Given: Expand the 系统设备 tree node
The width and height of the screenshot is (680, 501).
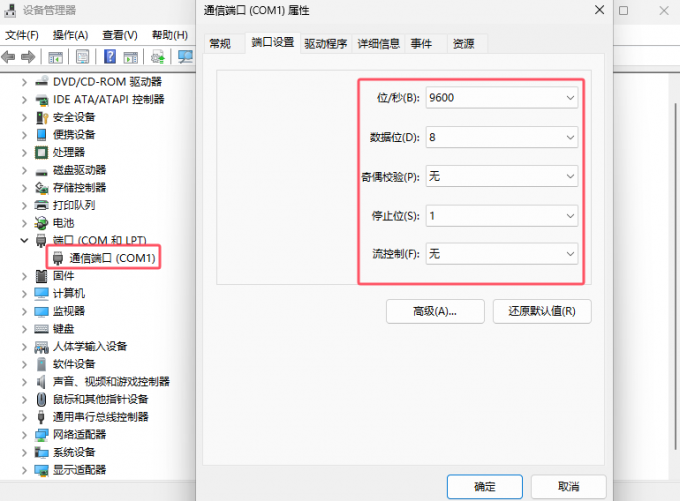Looking at the screenshot, I should click(24, 452).
